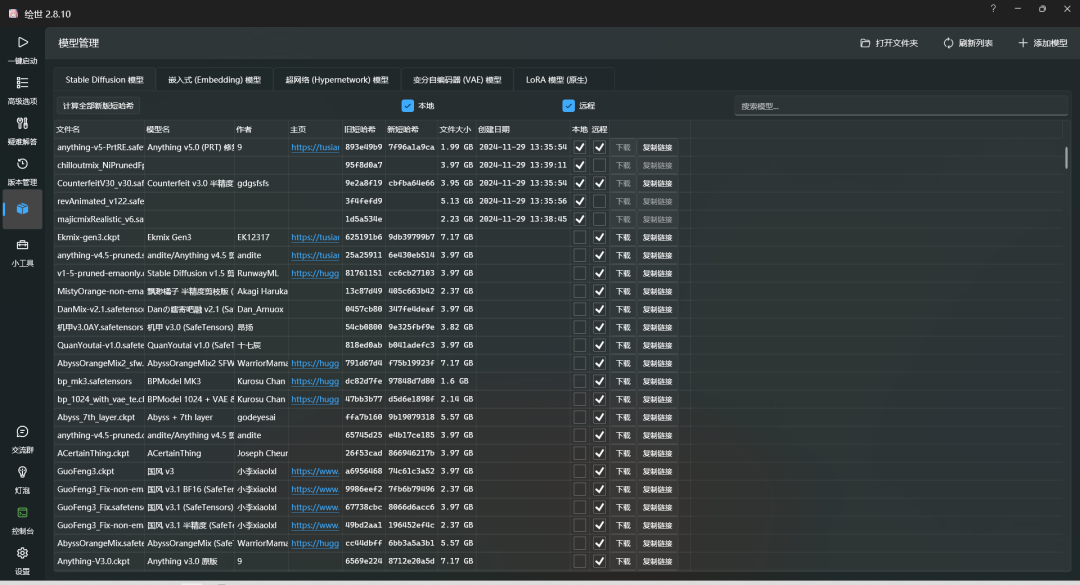Click the open folder button
1080x585 pixels.
889,43
